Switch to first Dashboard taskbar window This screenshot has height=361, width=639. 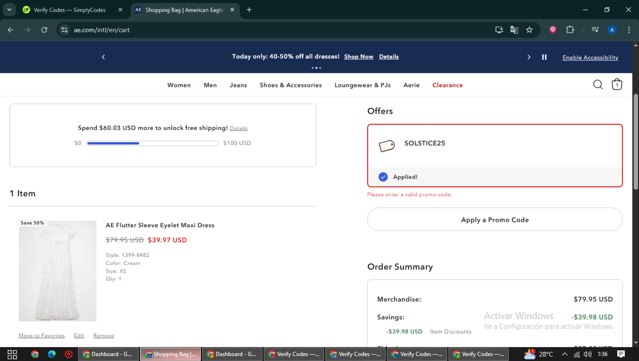tap(109, 354)
